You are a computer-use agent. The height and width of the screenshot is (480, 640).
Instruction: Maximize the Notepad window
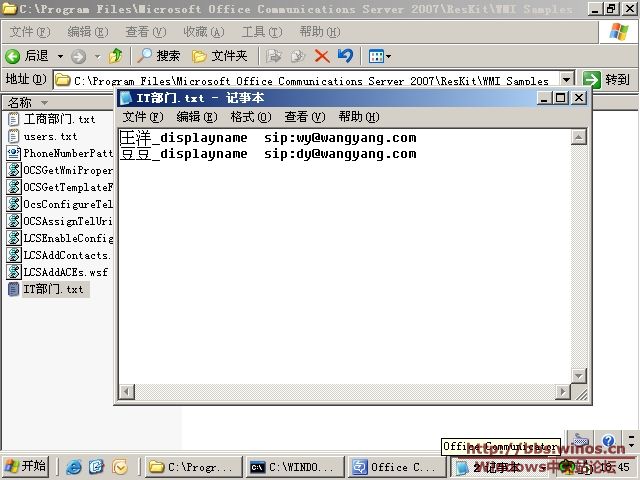(560, 98)
